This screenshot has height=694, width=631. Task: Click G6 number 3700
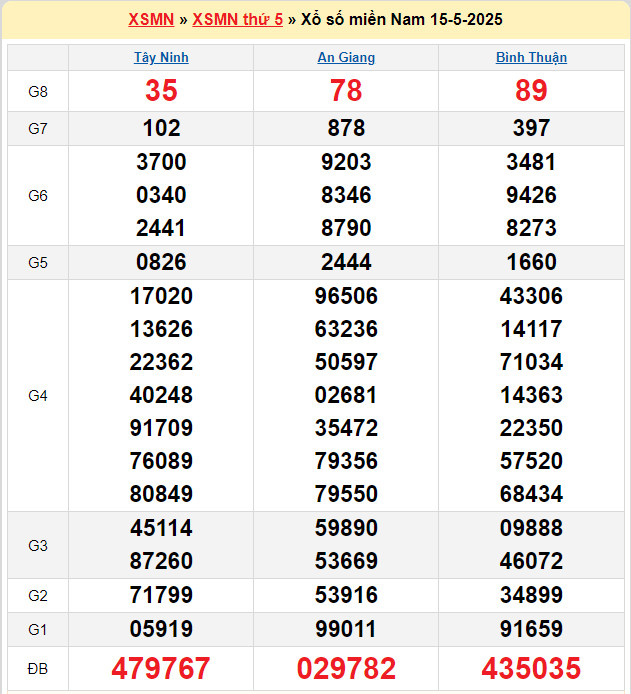[x=161, y=162]
